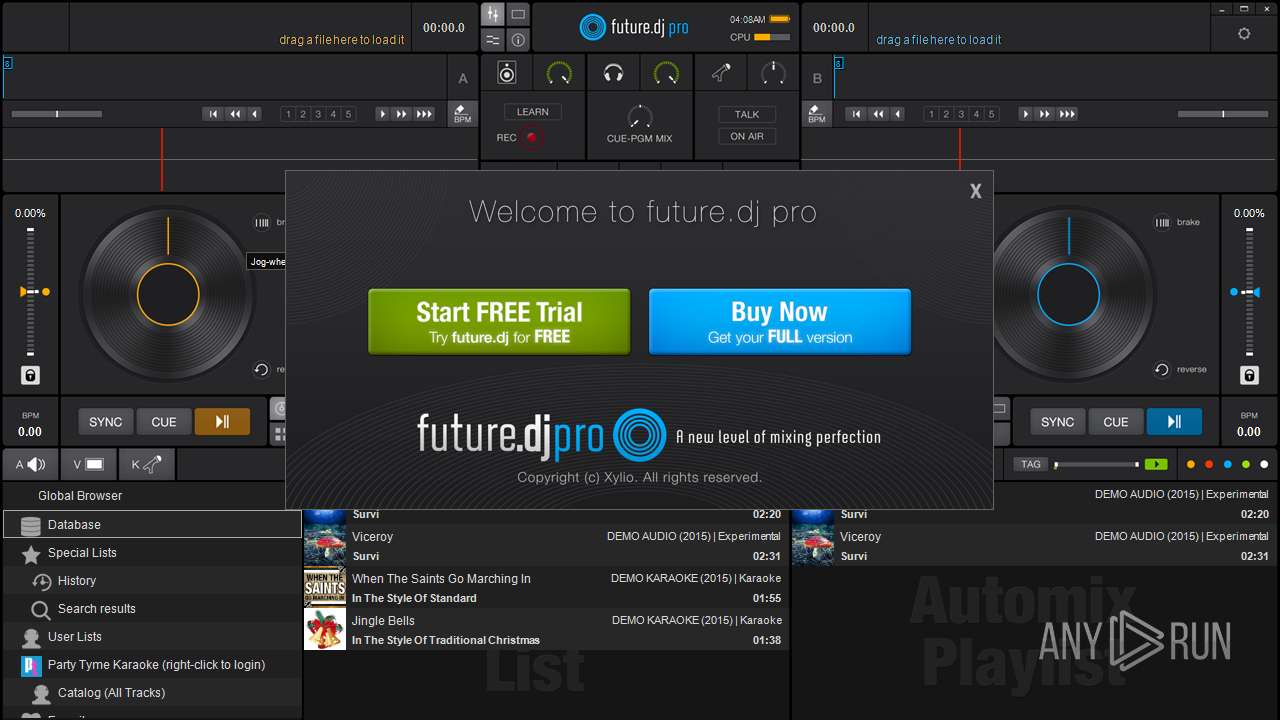Open the equalizer sliders icon at the top
Screen dimensions: 1280x720
[492, 40]
